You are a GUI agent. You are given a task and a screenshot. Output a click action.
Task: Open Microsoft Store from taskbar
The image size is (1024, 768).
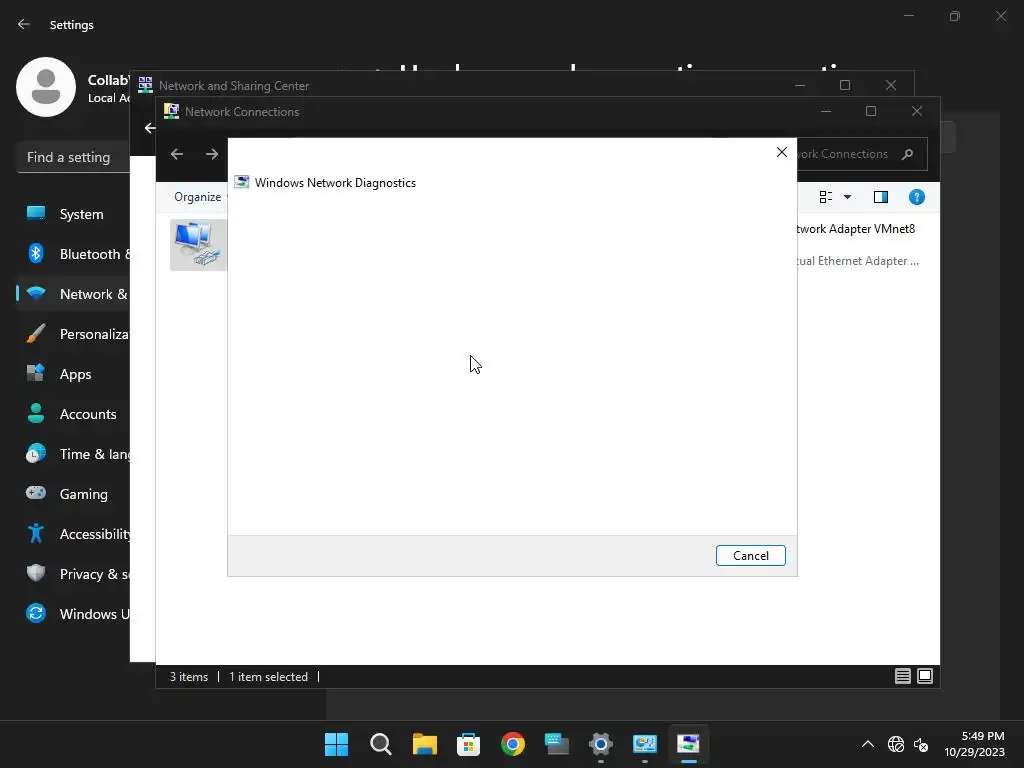tap(468, 744)
